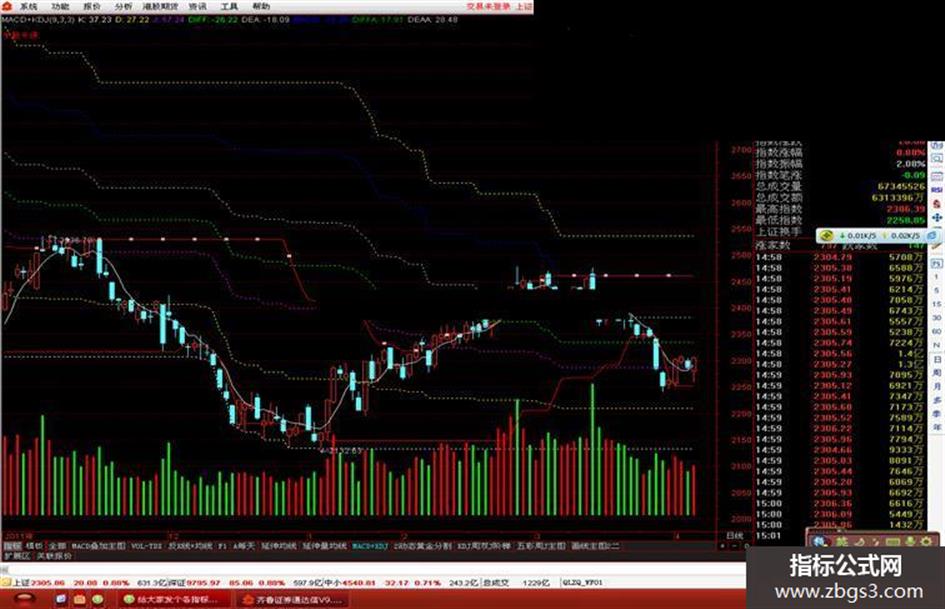The height and width of the screenshot is (609, 945).
Task: Select the 指标 tab
Action: click(12, 546)
